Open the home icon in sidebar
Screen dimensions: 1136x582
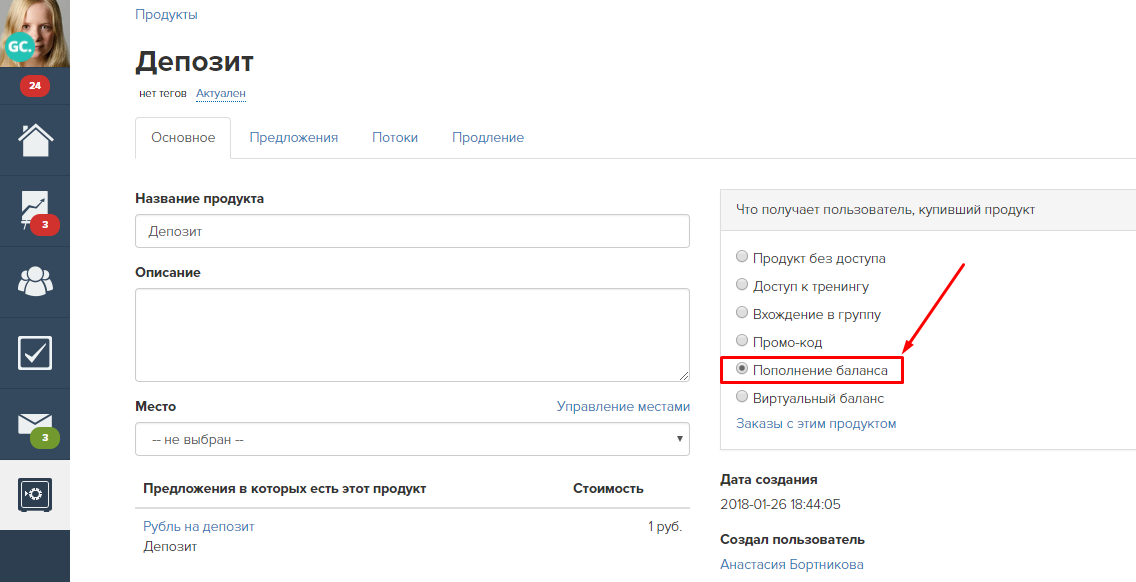coord(35,140)
